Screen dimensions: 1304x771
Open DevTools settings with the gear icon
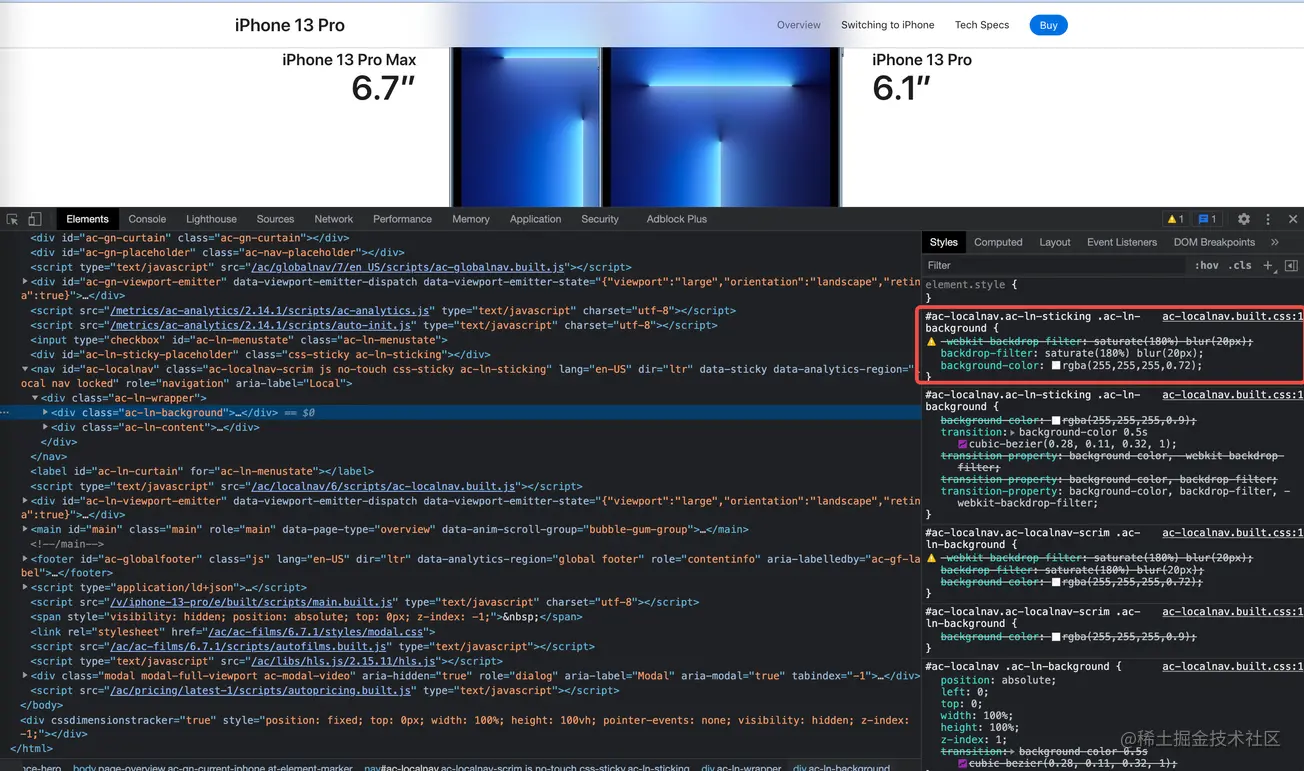pyautogui.click(x=1243, y=218)
